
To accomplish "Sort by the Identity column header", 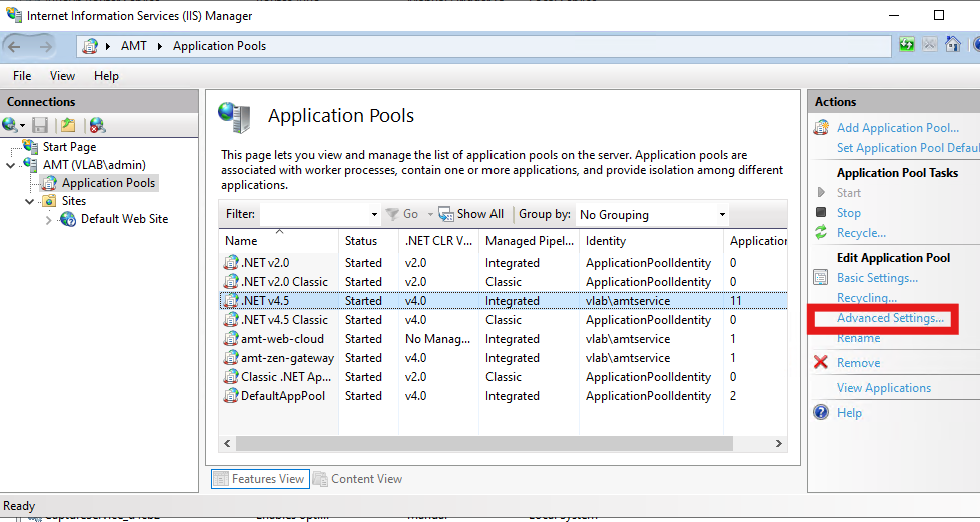I will (651, 241).
